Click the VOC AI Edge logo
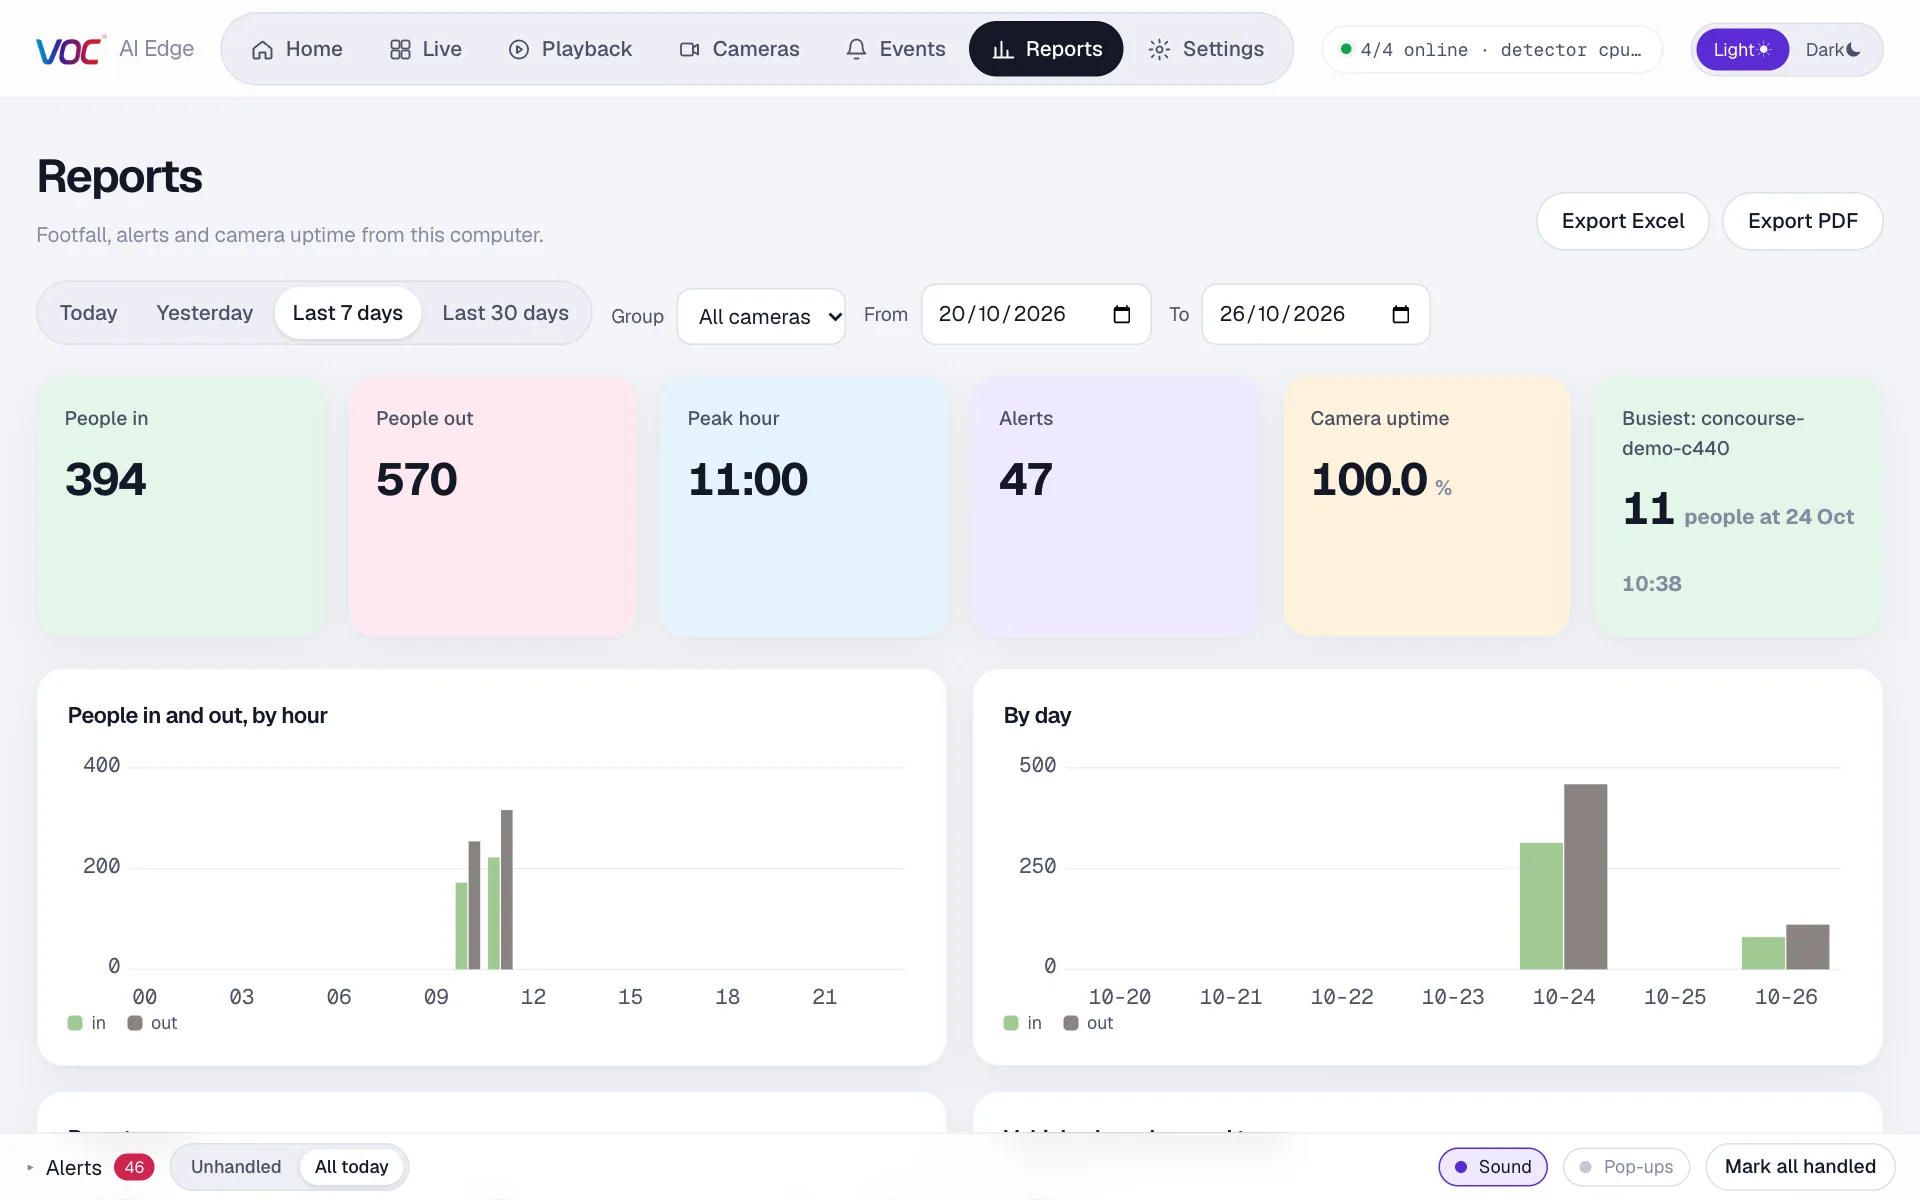 pos(115,49)
